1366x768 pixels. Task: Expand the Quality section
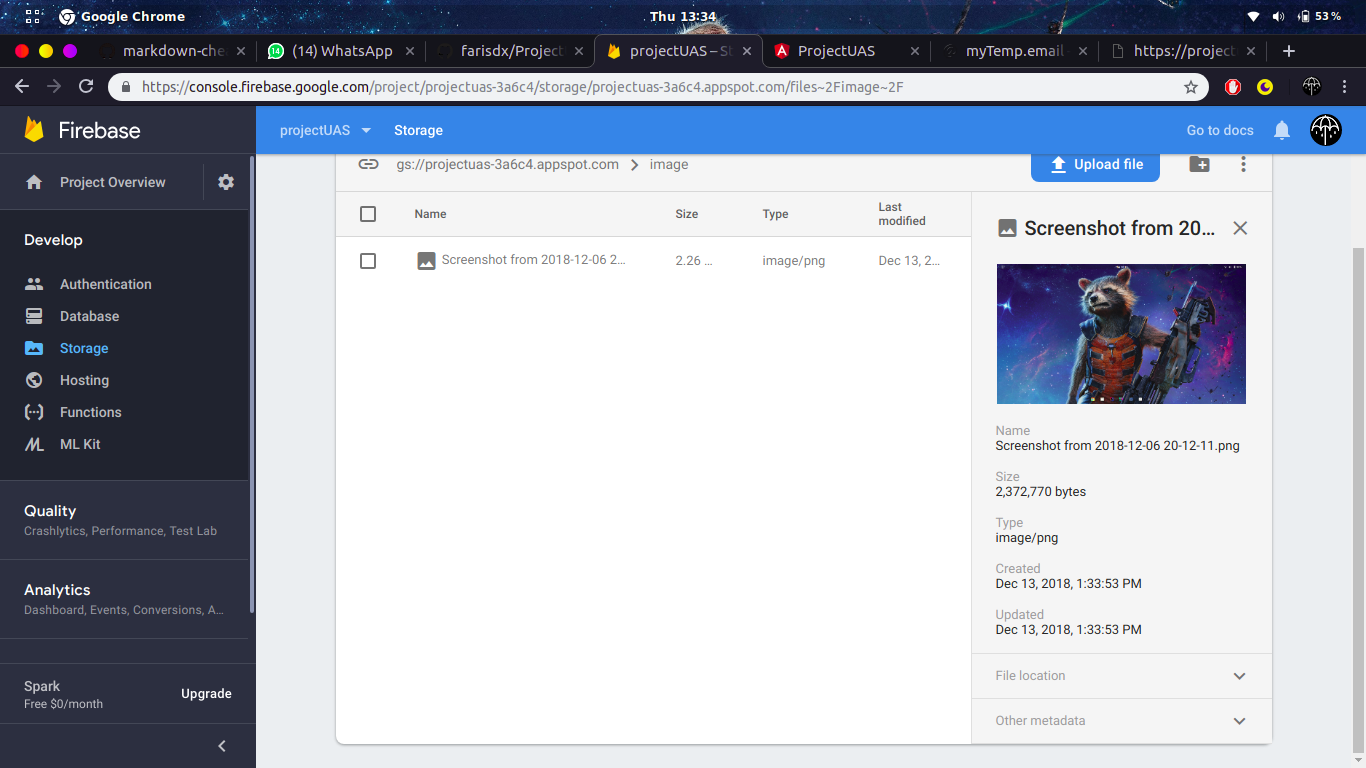pyautogui.click(x=124, y=520)
